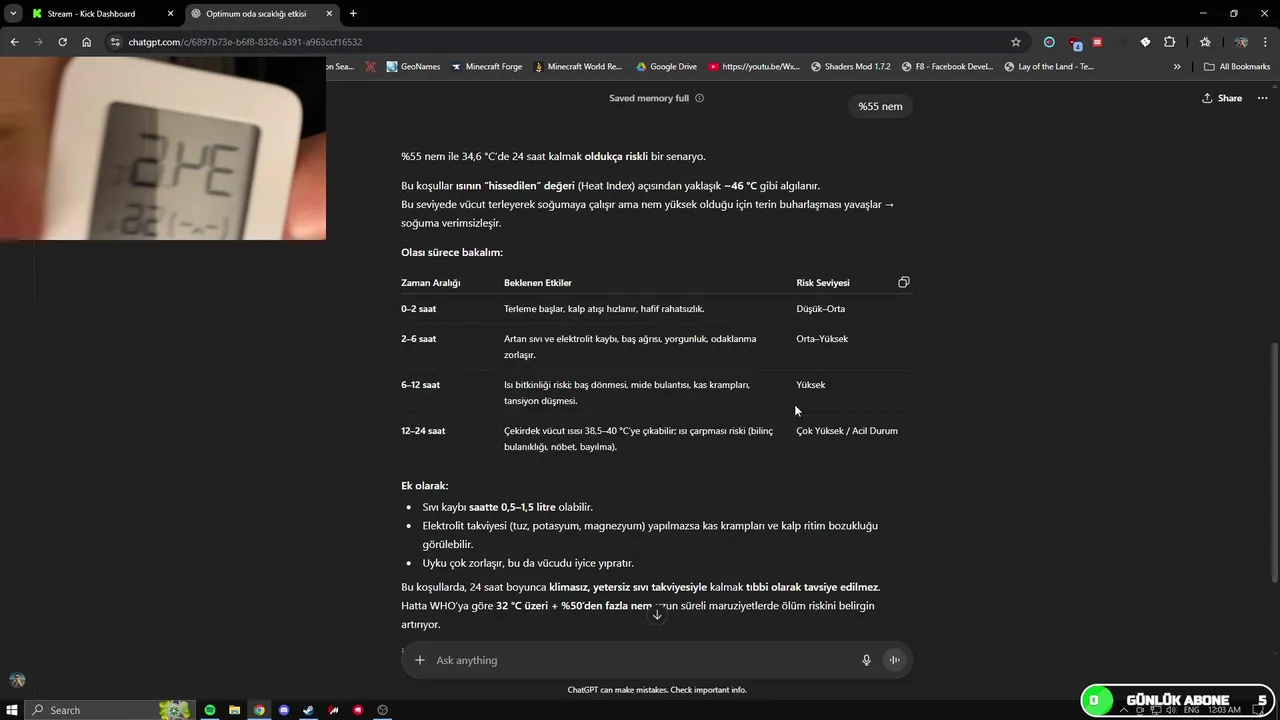Open the Lay of the Land bookmark

coord(1049,67)
